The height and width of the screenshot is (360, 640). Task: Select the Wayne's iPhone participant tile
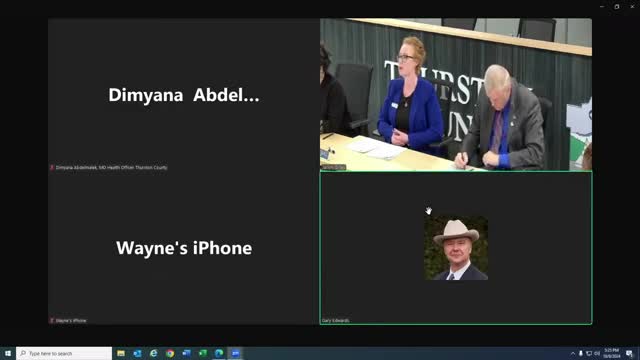[184, 248]
